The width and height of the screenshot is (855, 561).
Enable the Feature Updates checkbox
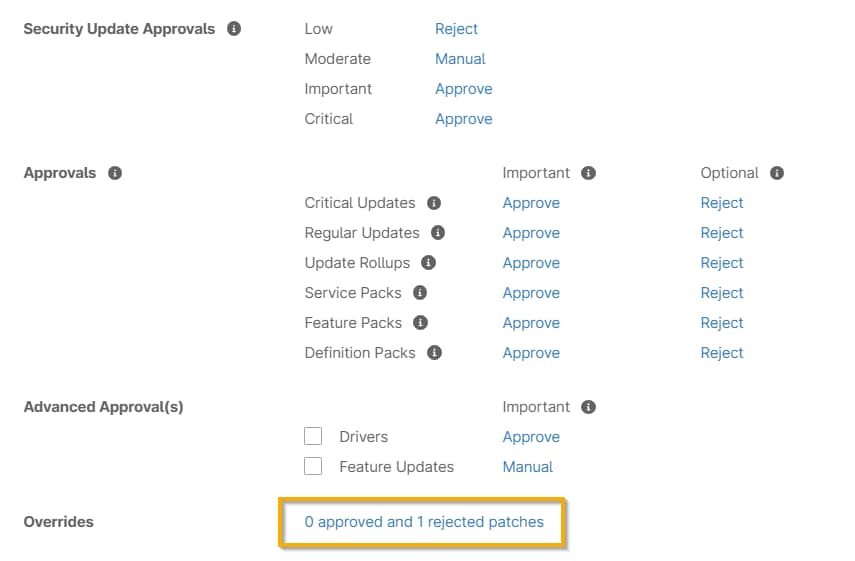(x=313, y=467)
